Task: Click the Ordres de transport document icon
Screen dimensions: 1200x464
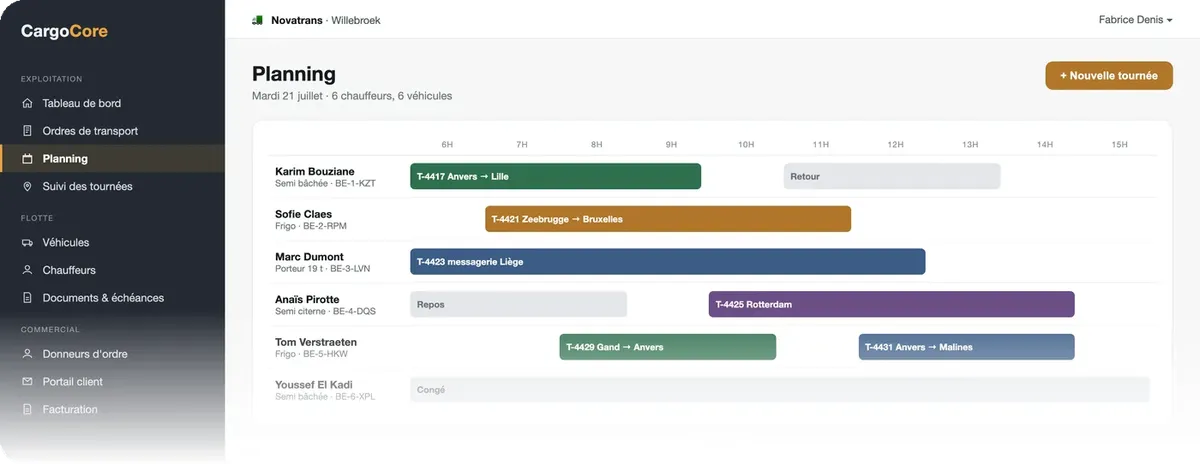Action: click(27, 131)
